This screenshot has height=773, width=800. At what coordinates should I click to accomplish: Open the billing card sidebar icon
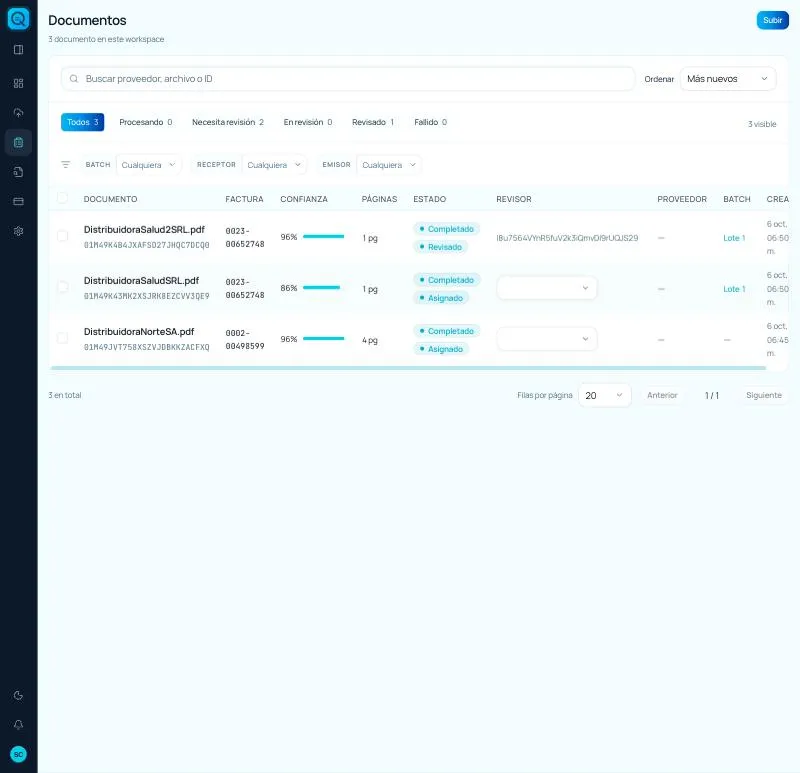point(18,202)
